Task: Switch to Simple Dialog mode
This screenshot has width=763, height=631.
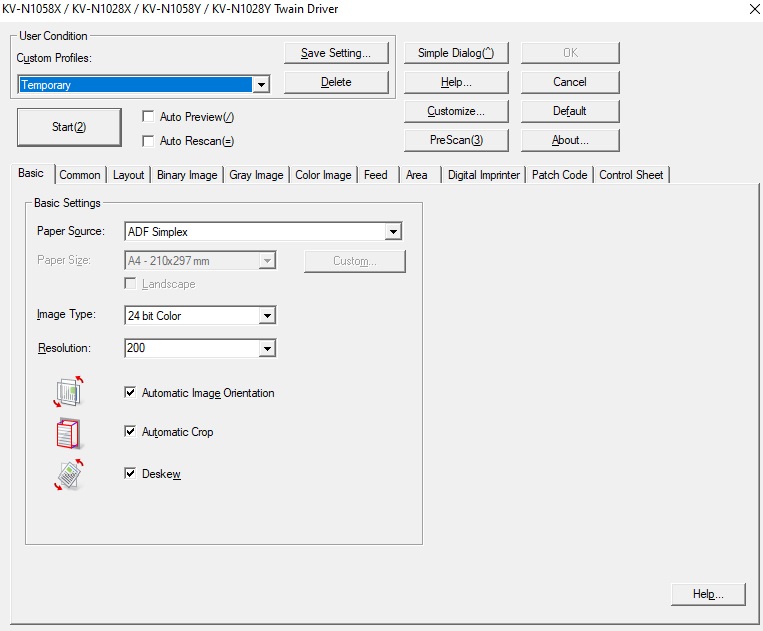Action: [456, 53]
